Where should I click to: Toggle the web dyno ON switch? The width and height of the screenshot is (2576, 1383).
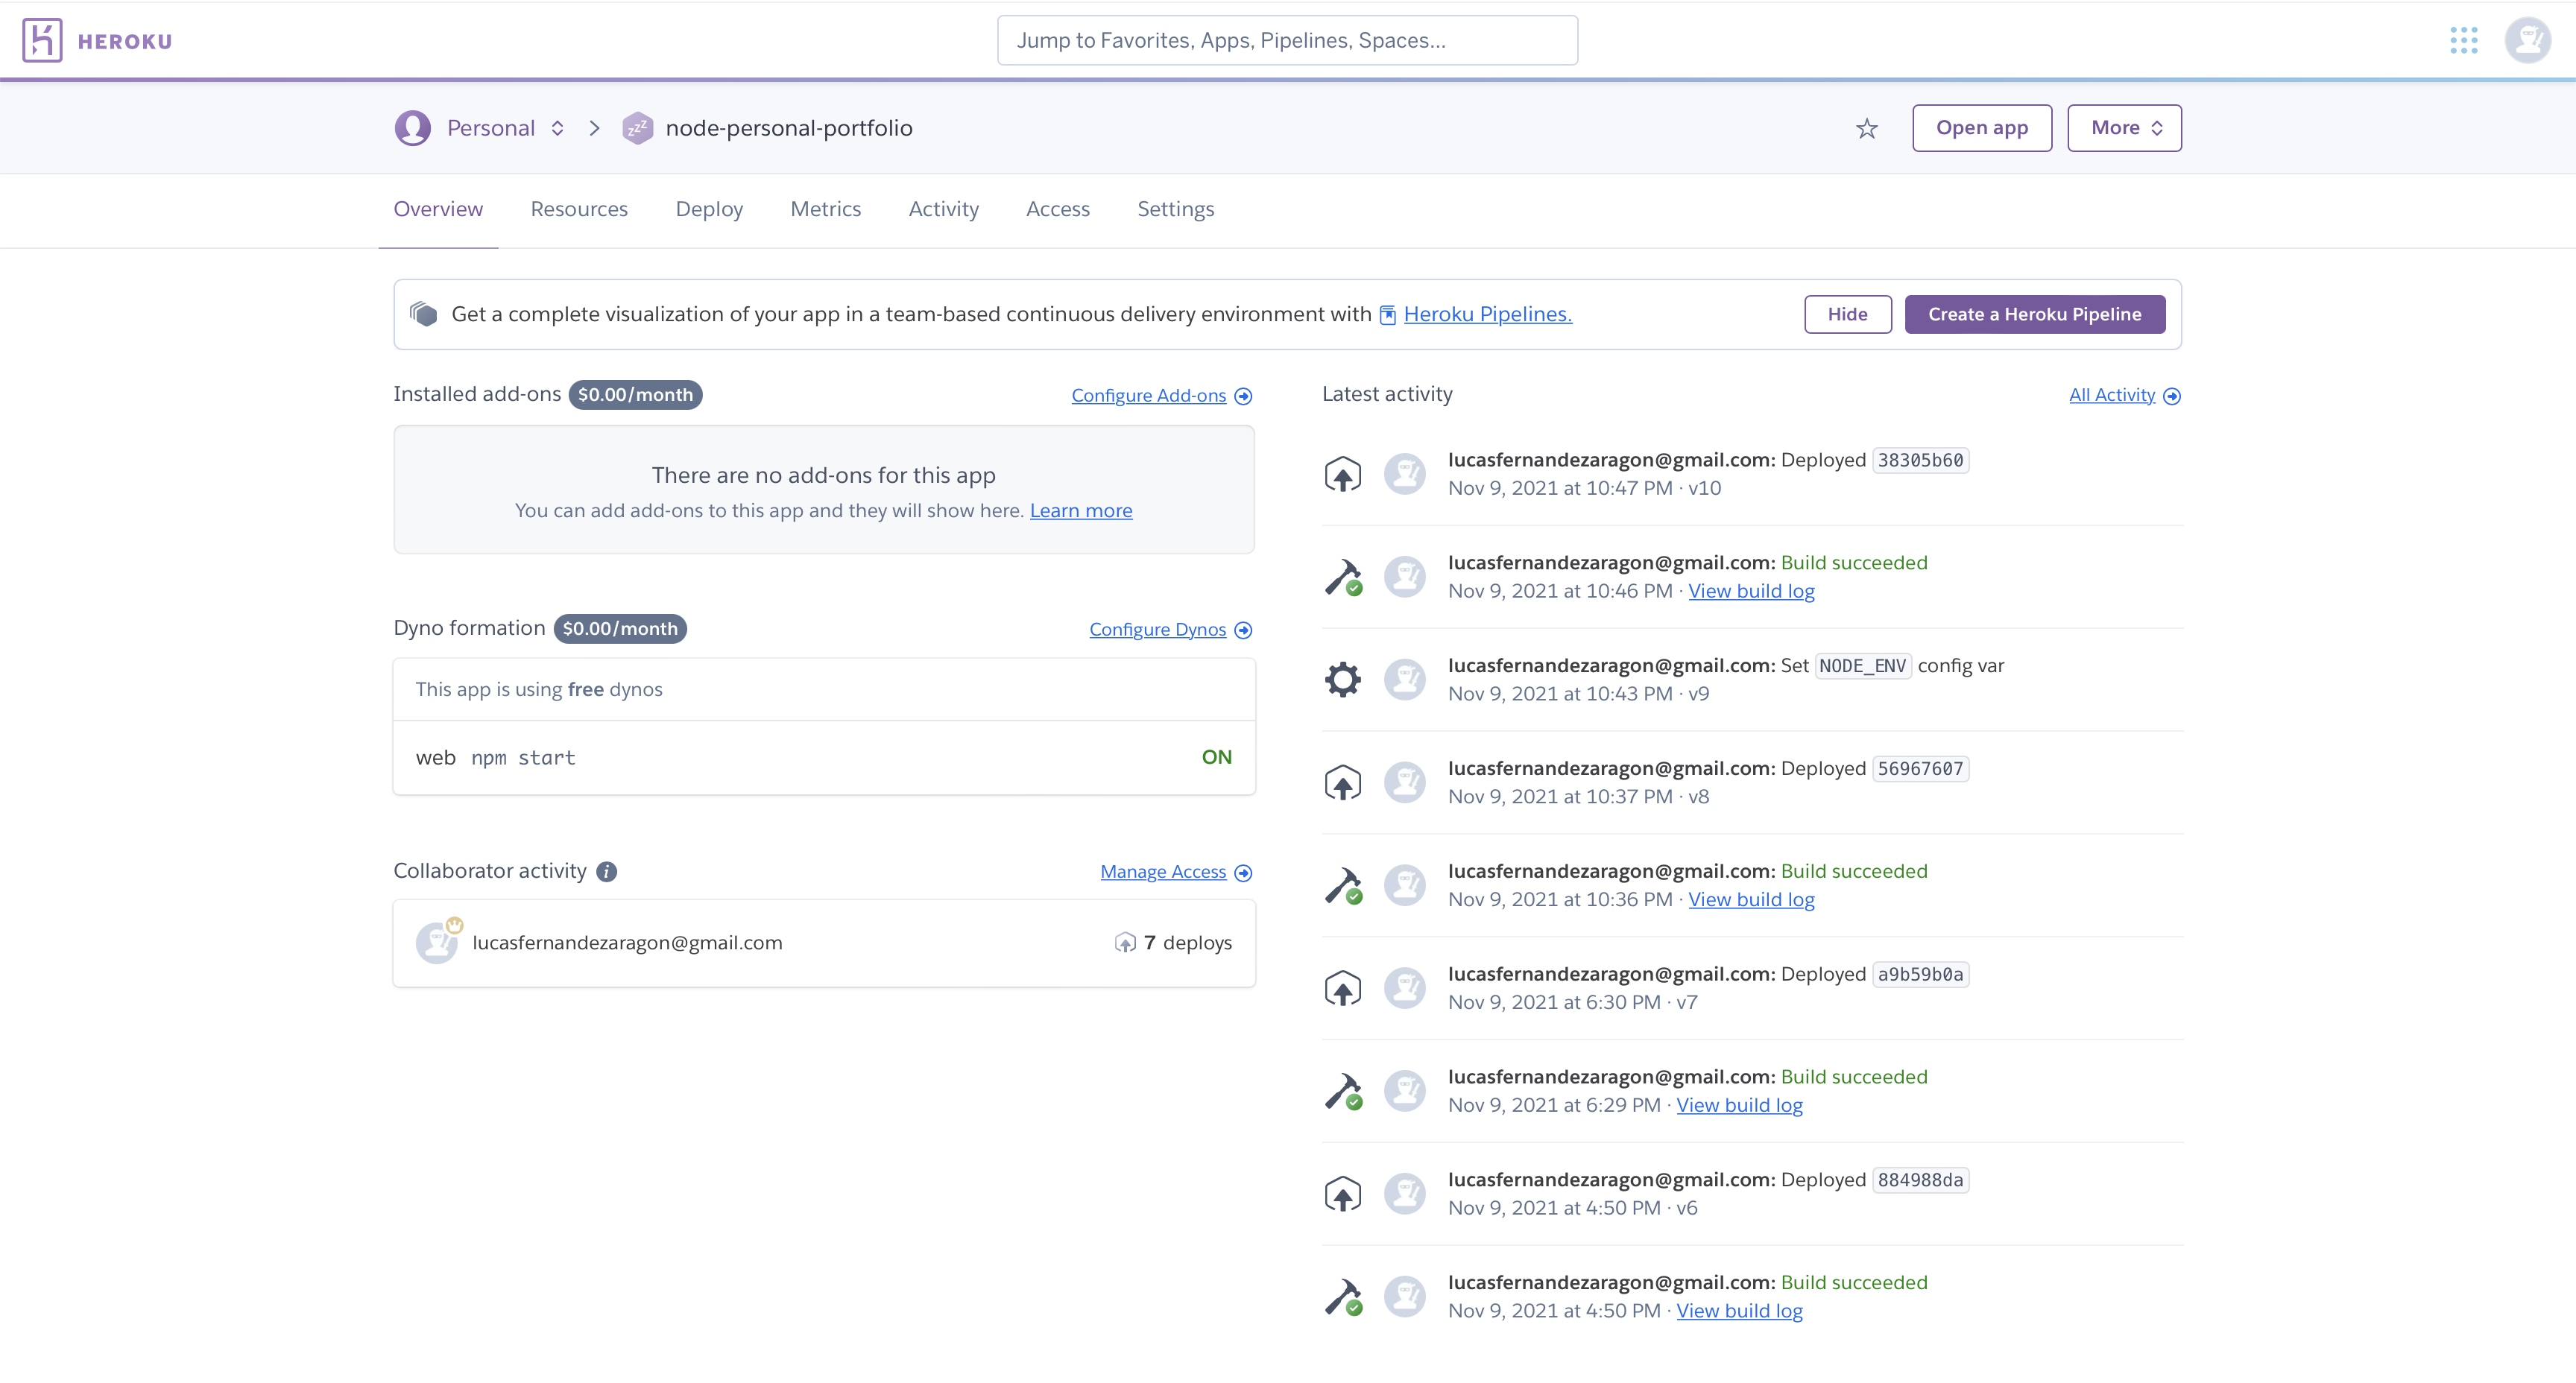pos(1216,757)
